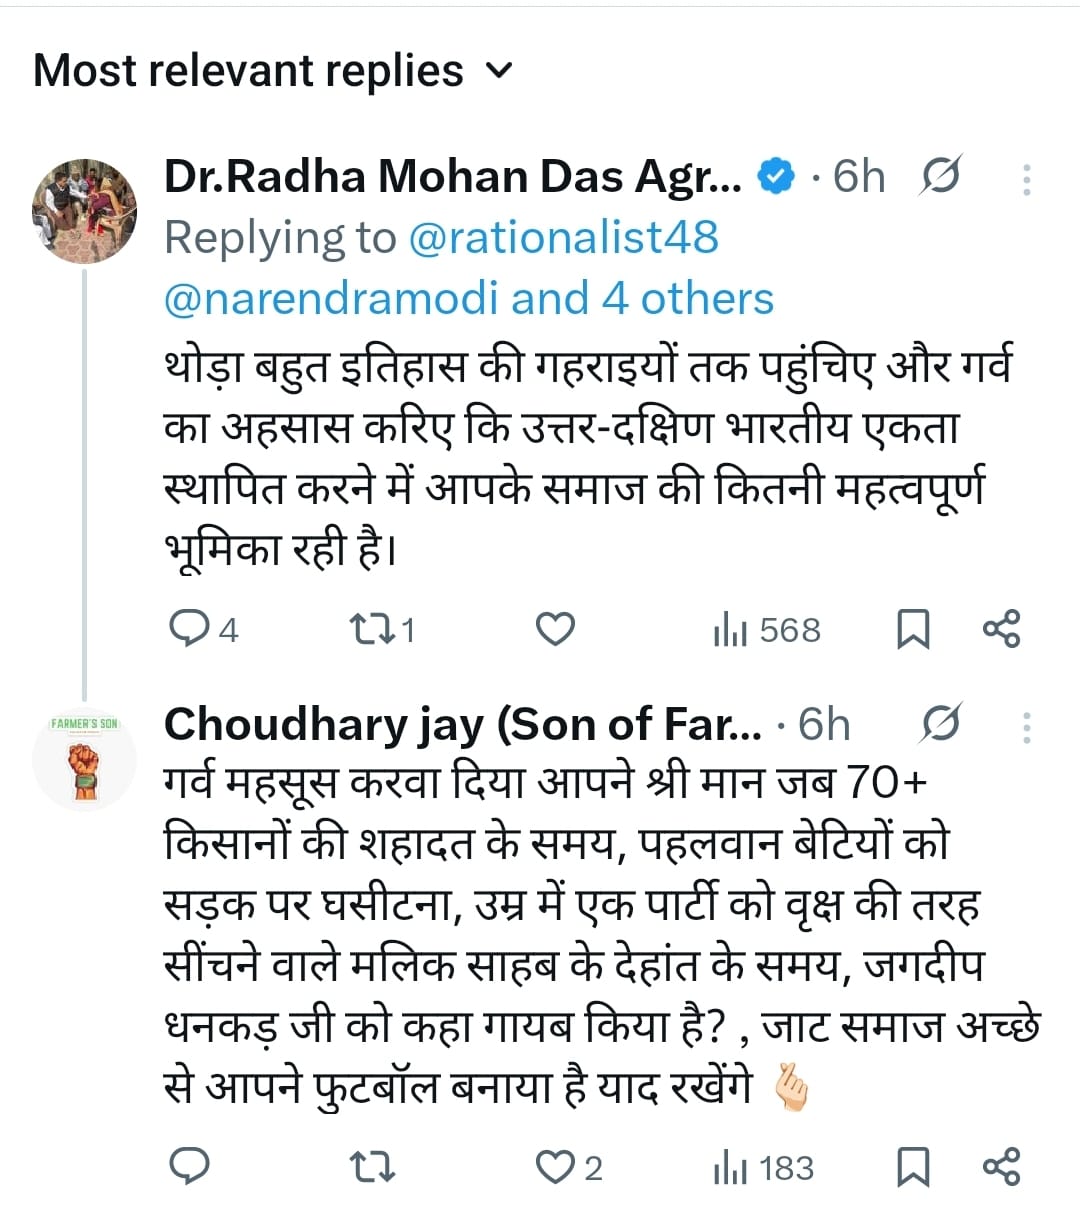This screenshot has width=1080, height=1211.
Task: Share Dr.Radha Mohan Das's reply
Action: 1001,629
